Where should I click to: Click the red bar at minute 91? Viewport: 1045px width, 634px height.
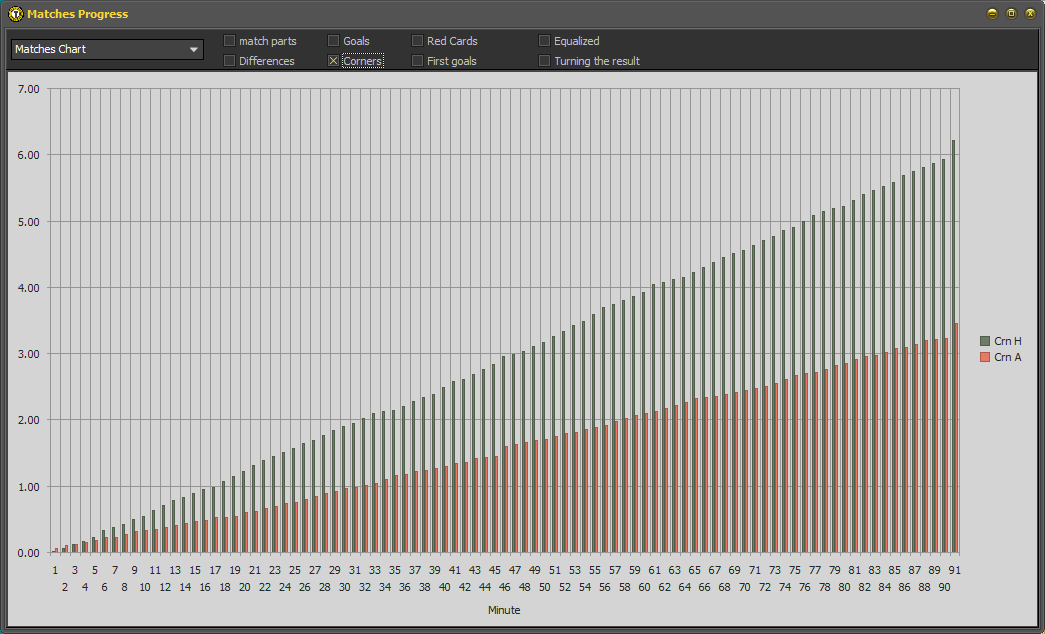[957, 438]
